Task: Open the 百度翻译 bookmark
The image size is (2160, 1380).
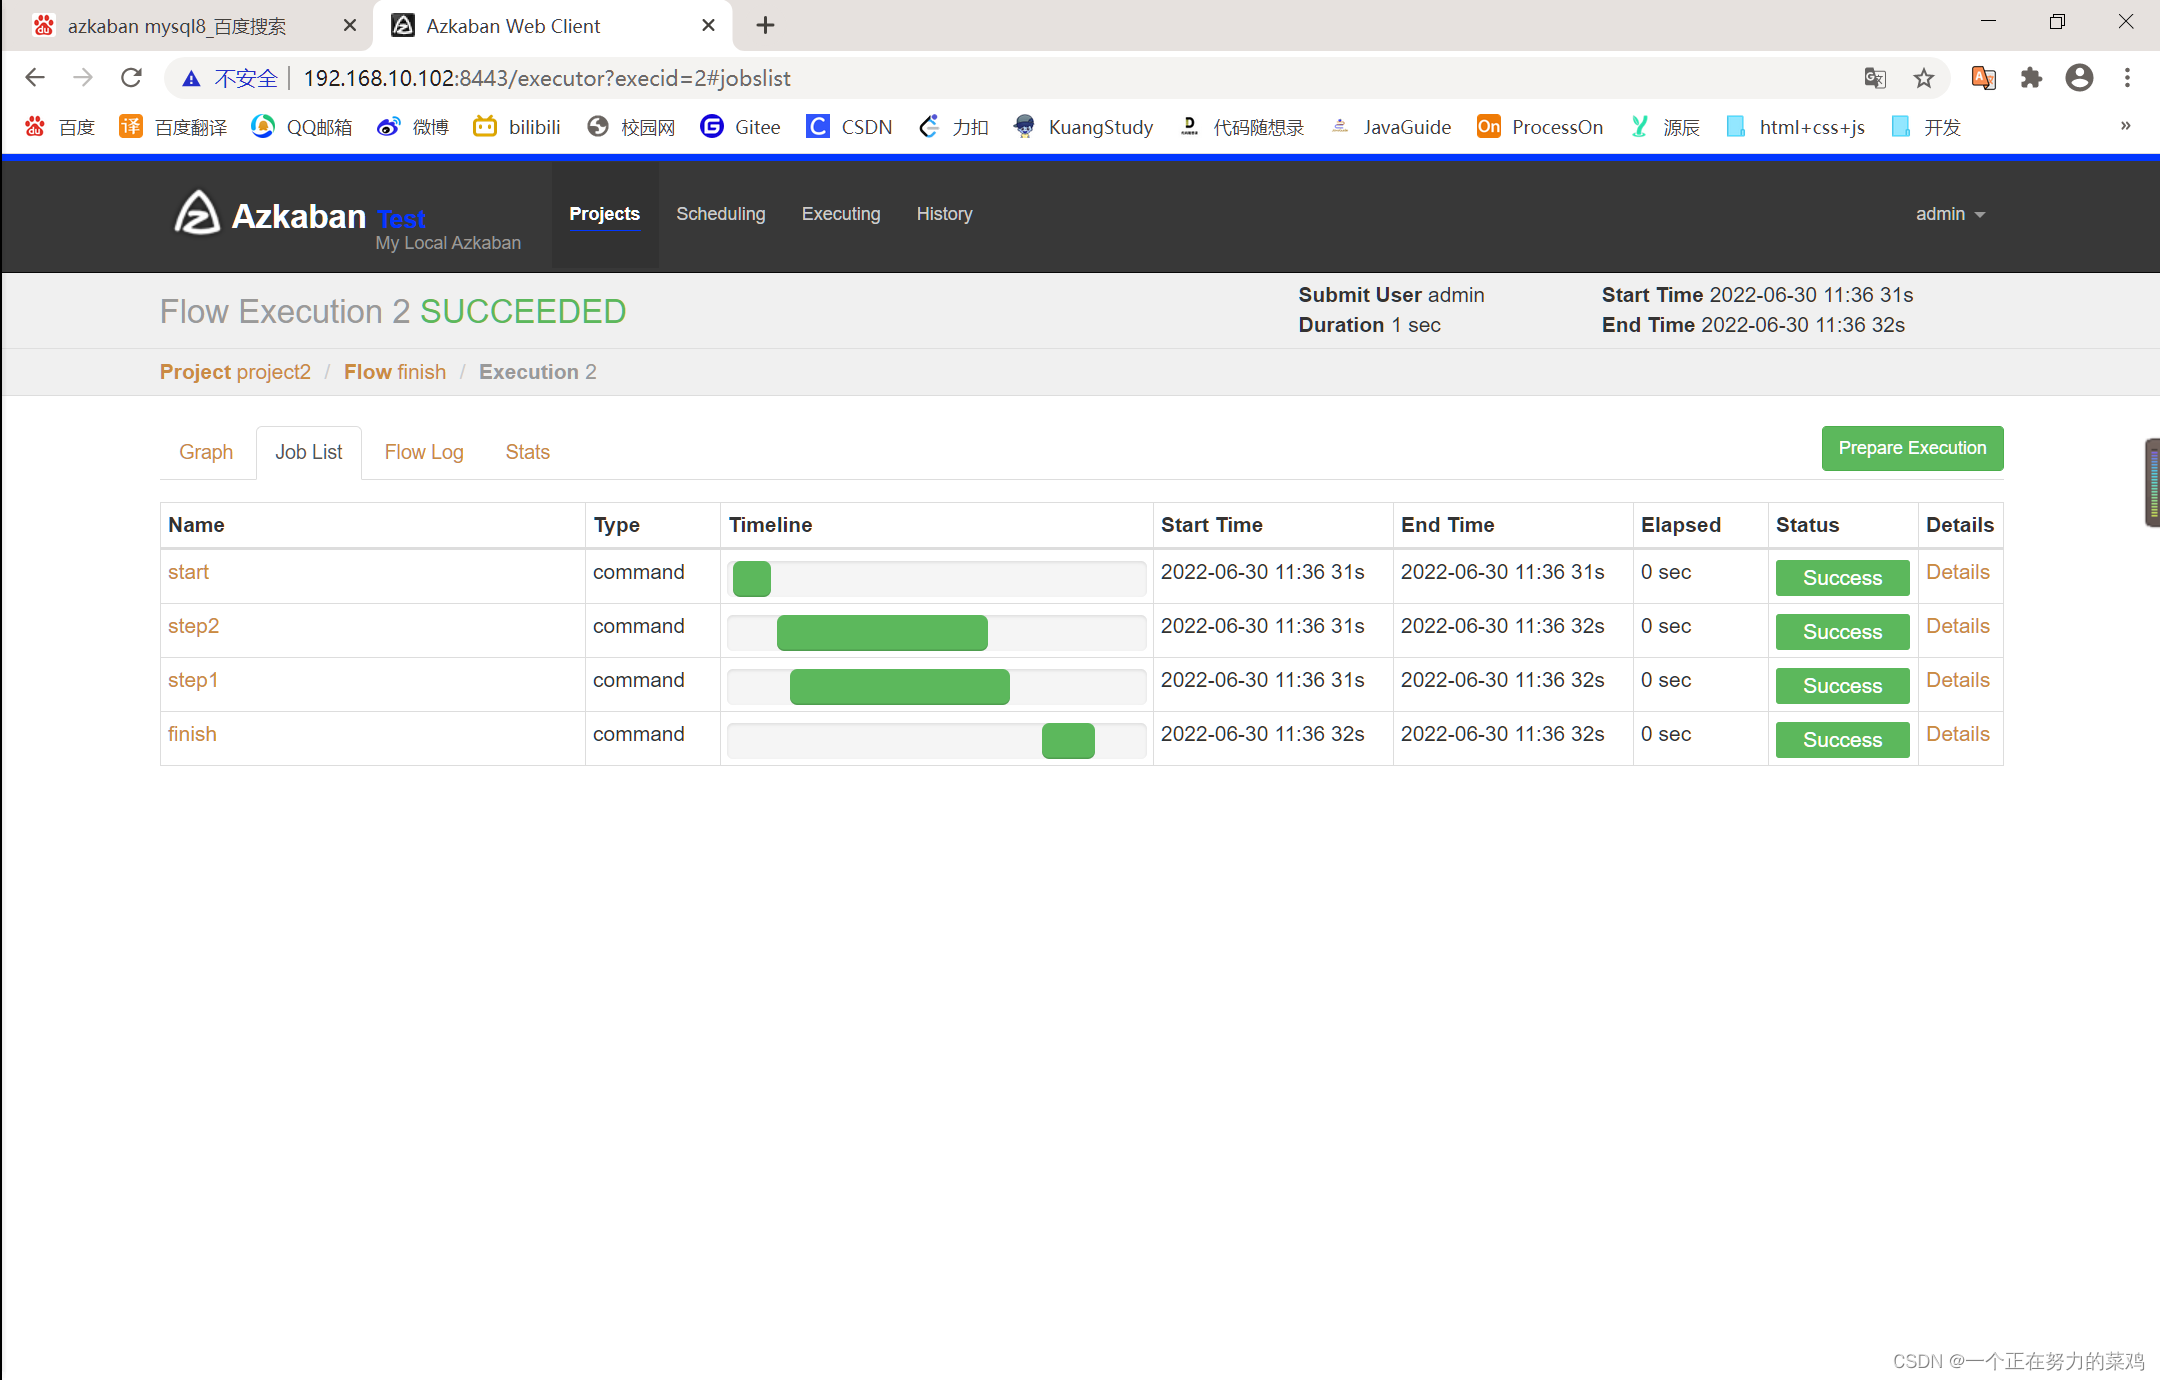Action: click(x=173, y=127)
